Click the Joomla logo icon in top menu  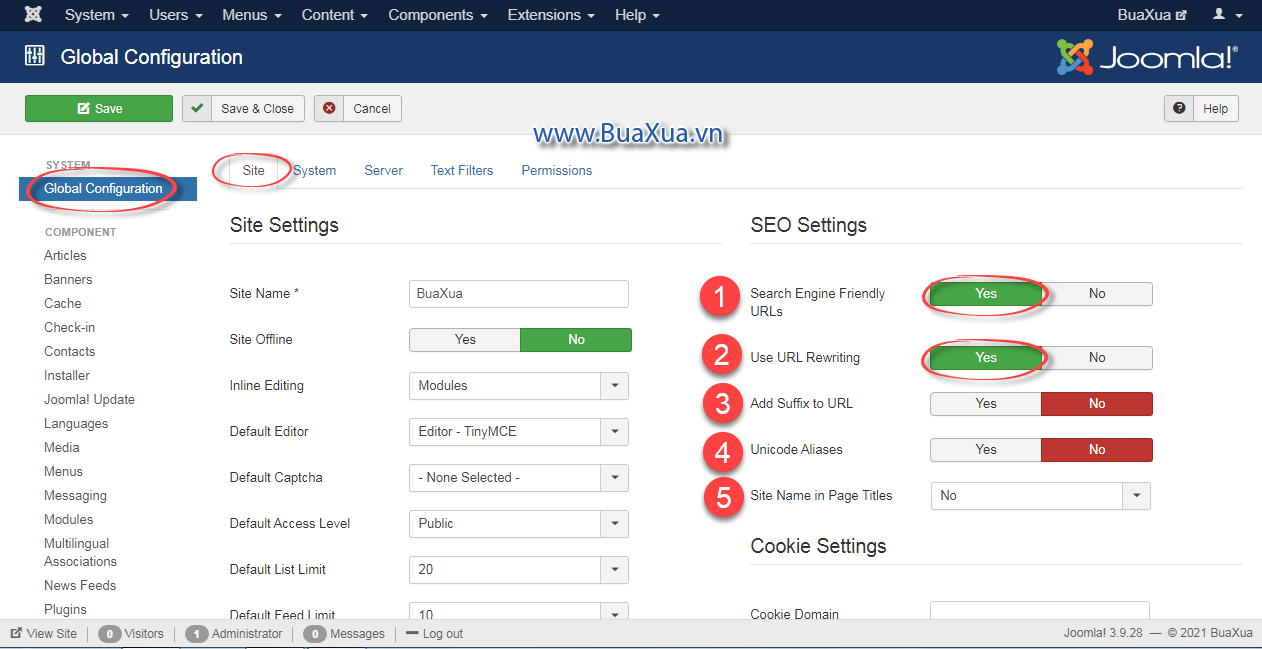(33, 15)
